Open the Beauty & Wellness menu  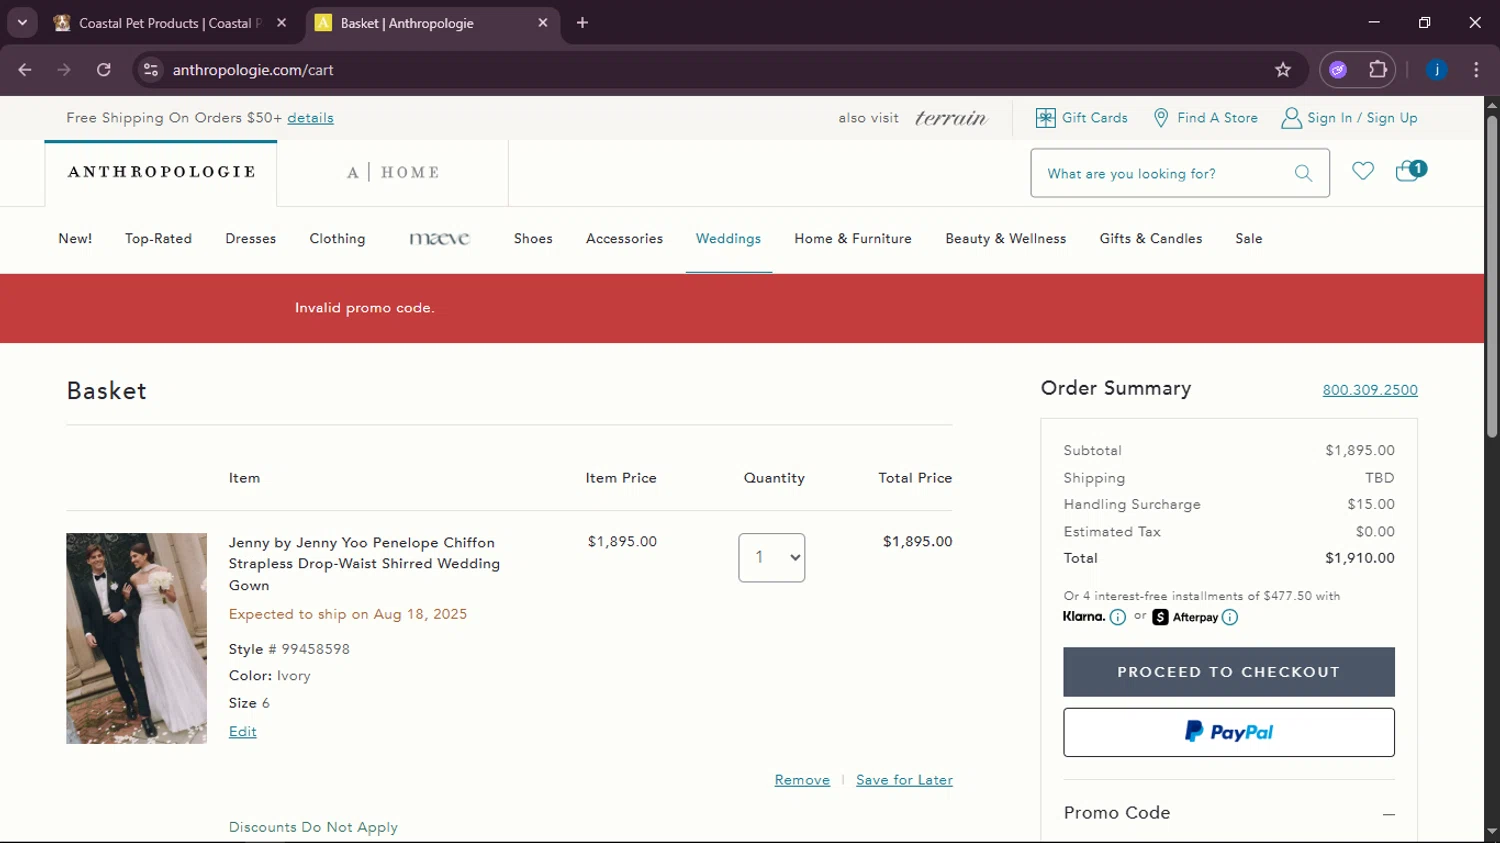click(1005, 239)
